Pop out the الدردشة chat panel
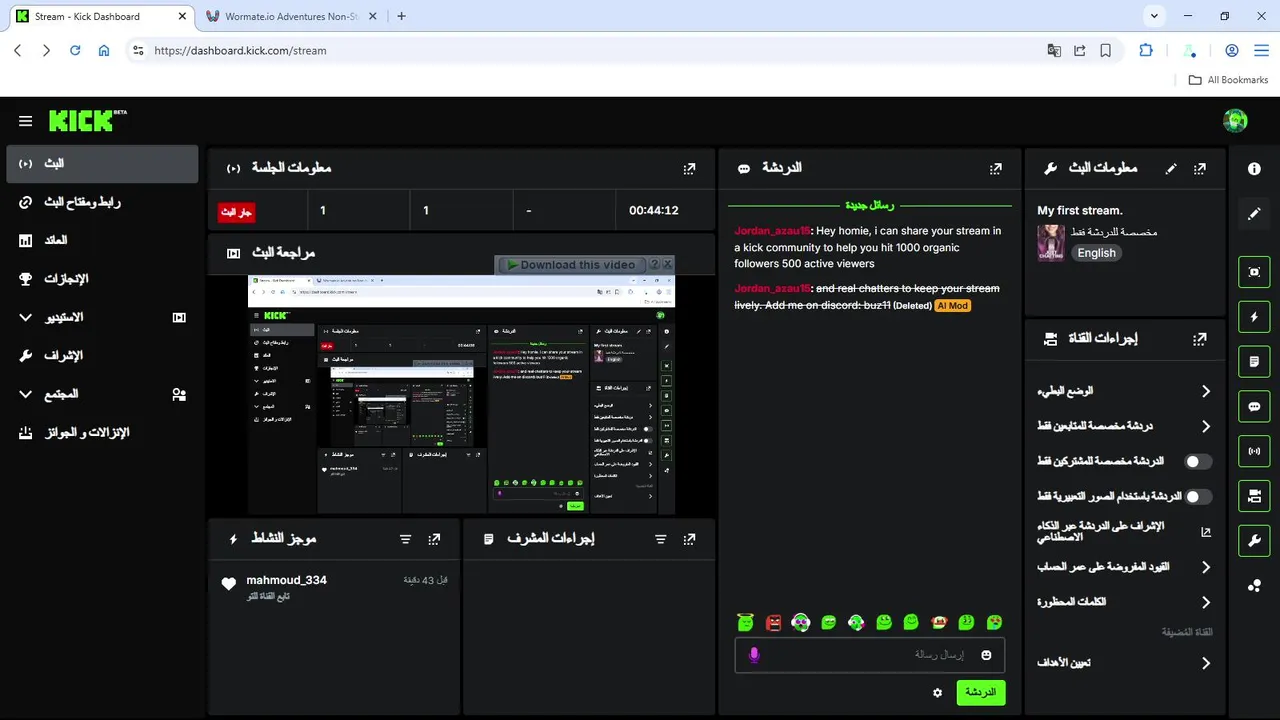 pyautogui.click(x=995, y=169)
